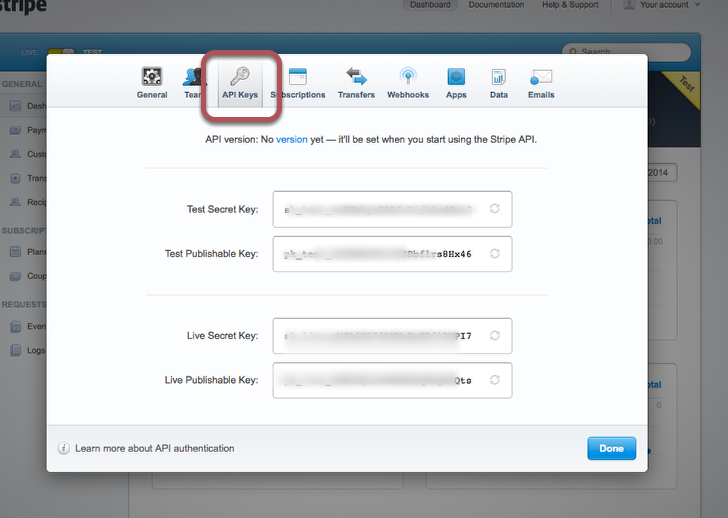This screenshot has width=728, height=518.
Task: Follow the 'version' link
Action: (292, 139)
